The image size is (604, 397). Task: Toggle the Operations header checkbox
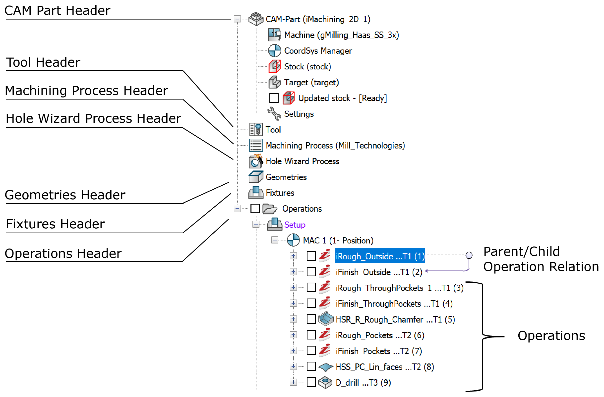[x=255, y=208]
